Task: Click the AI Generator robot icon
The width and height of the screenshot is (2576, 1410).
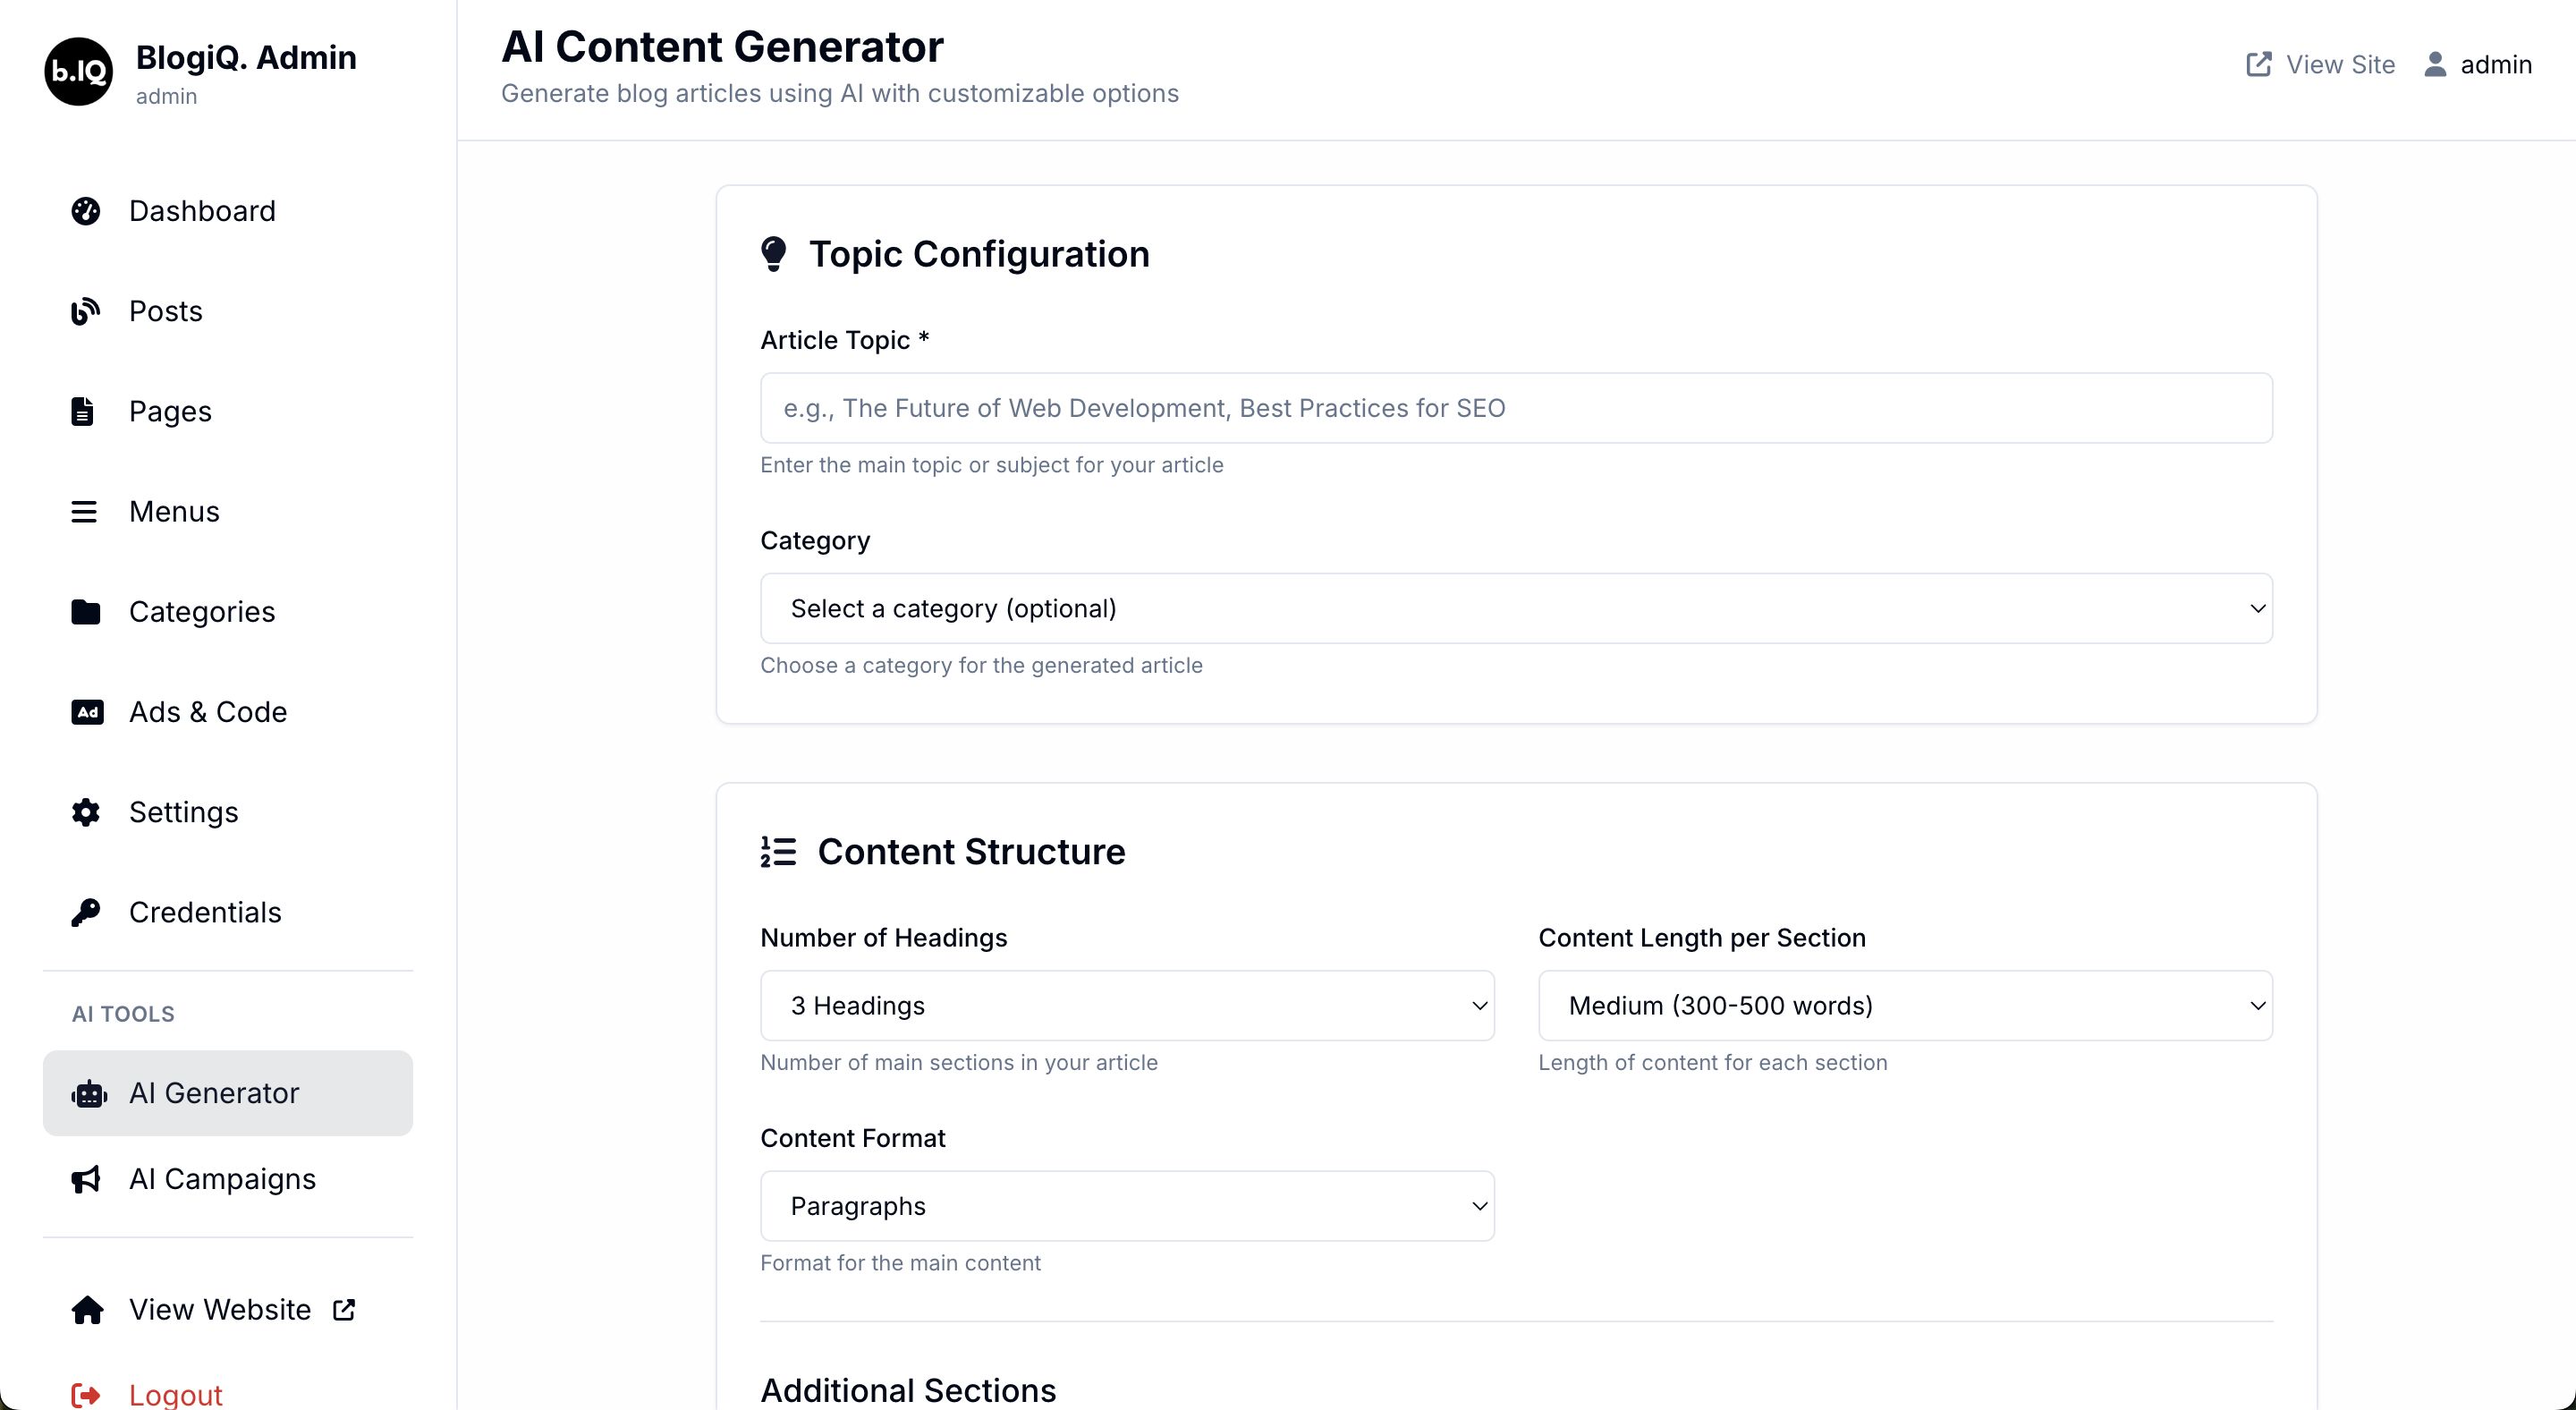Action: pos(88,1093)
